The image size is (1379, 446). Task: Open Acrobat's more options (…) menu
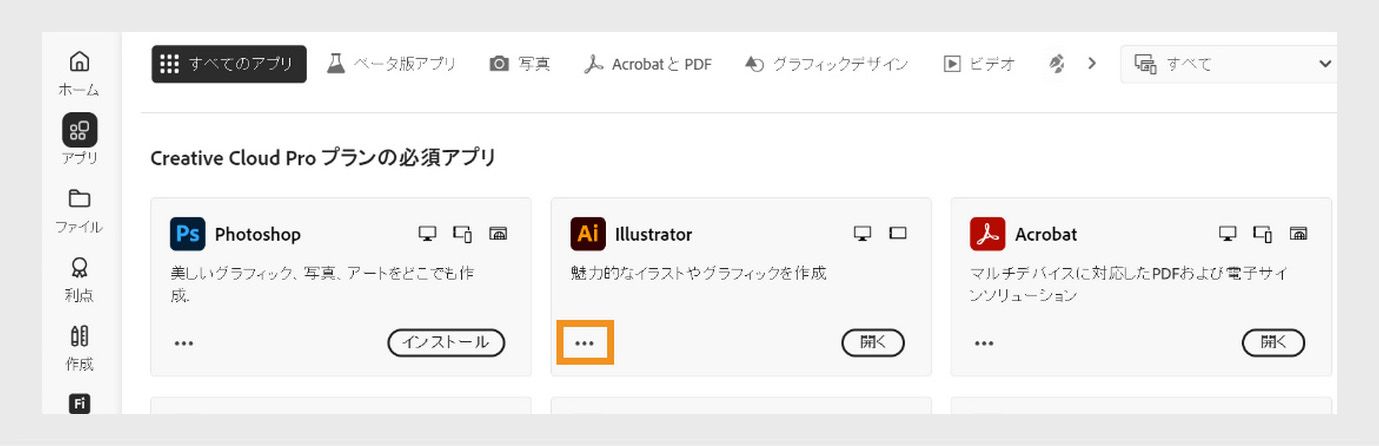[x=984, y=343]
